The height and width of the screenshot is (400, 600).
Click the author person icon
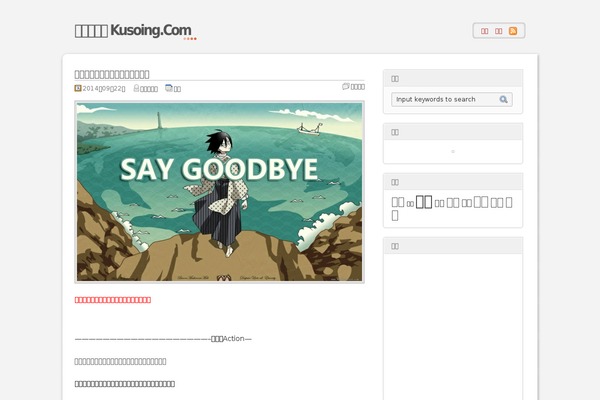pos(136,88)
